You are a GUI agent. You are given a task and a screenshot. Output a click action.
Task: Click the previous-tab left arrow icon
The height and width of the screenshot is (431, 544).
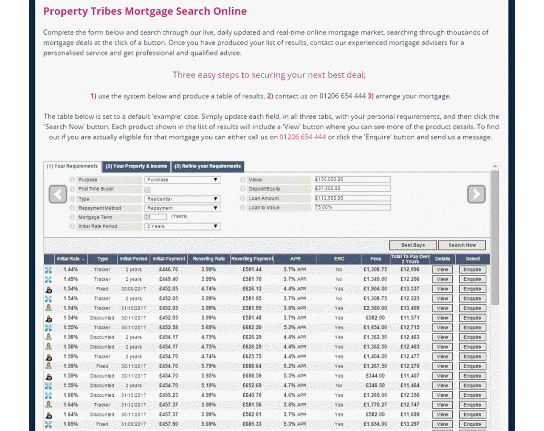tap(58, 194)
